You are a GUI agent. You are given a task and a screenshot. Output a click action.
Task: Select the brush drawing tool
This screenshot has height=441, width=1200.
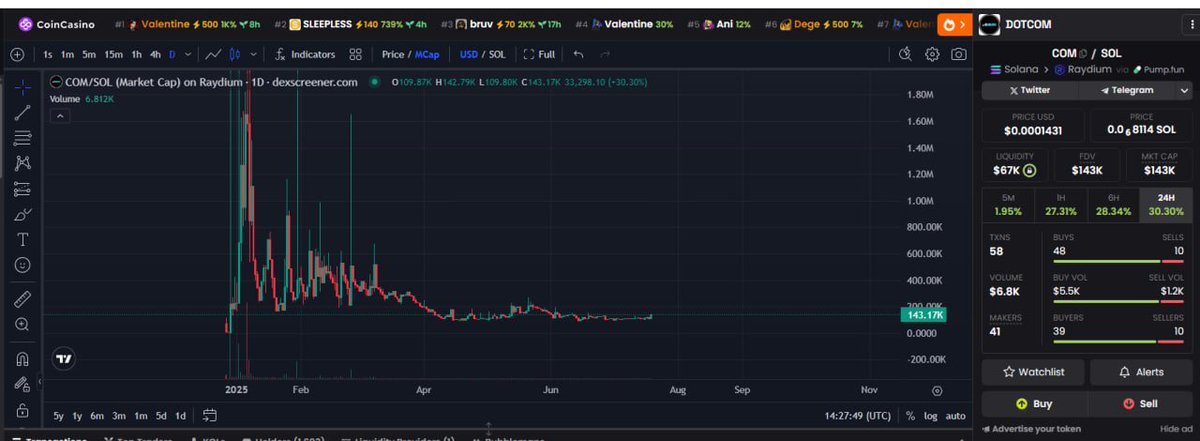(x=22, y=214)
